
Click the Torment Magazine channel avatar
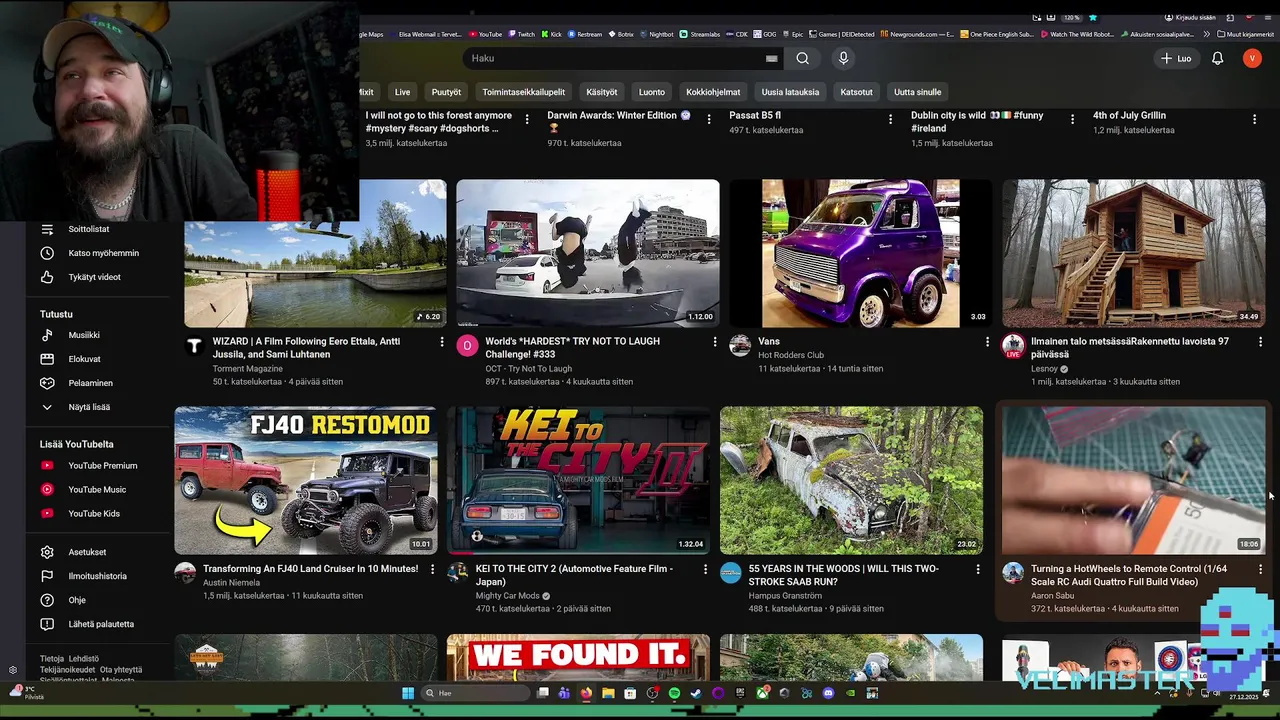(195, 346)
